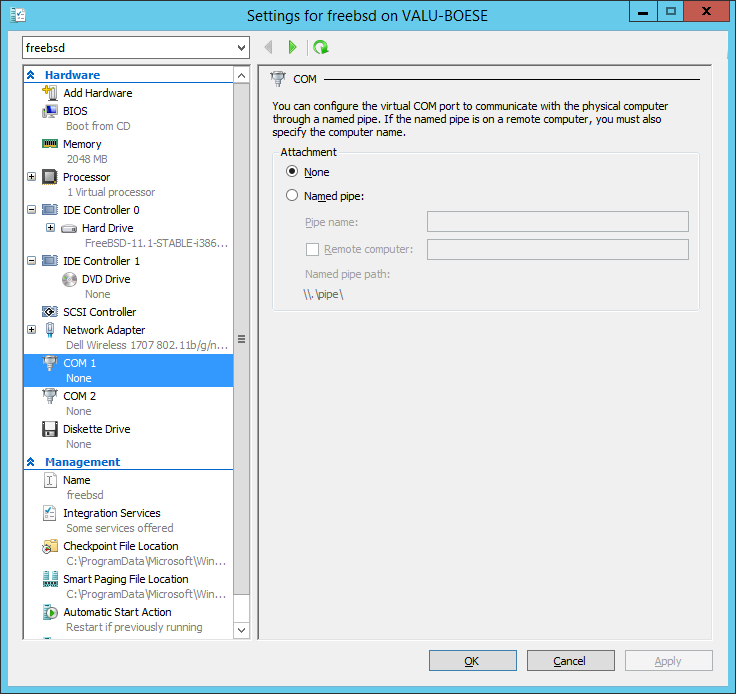Screen dimensions: 736x694
Task: Click the Smart Paging File Location icon
Action: point(50,579)
